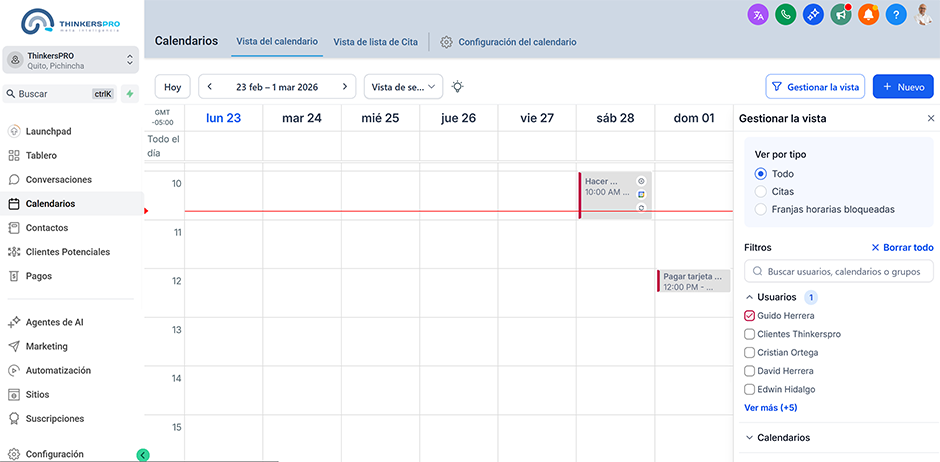
Task: Click the blue Nuevo button
Action: pos(902,87)
